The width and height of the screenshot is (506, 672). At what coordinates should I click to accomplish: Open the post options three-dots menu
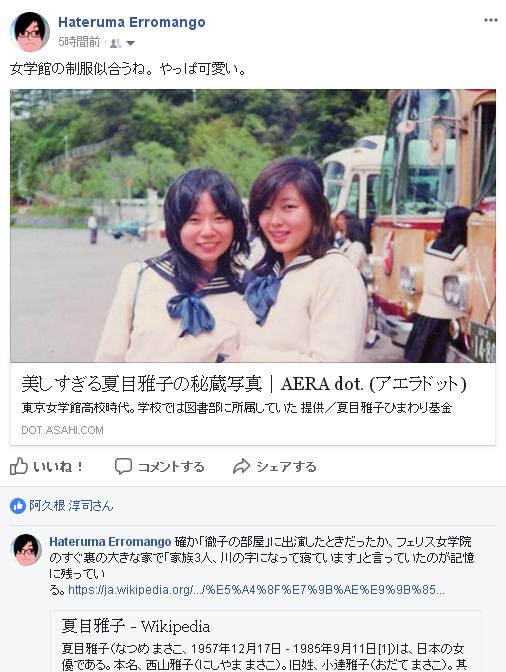pos(491,20)
